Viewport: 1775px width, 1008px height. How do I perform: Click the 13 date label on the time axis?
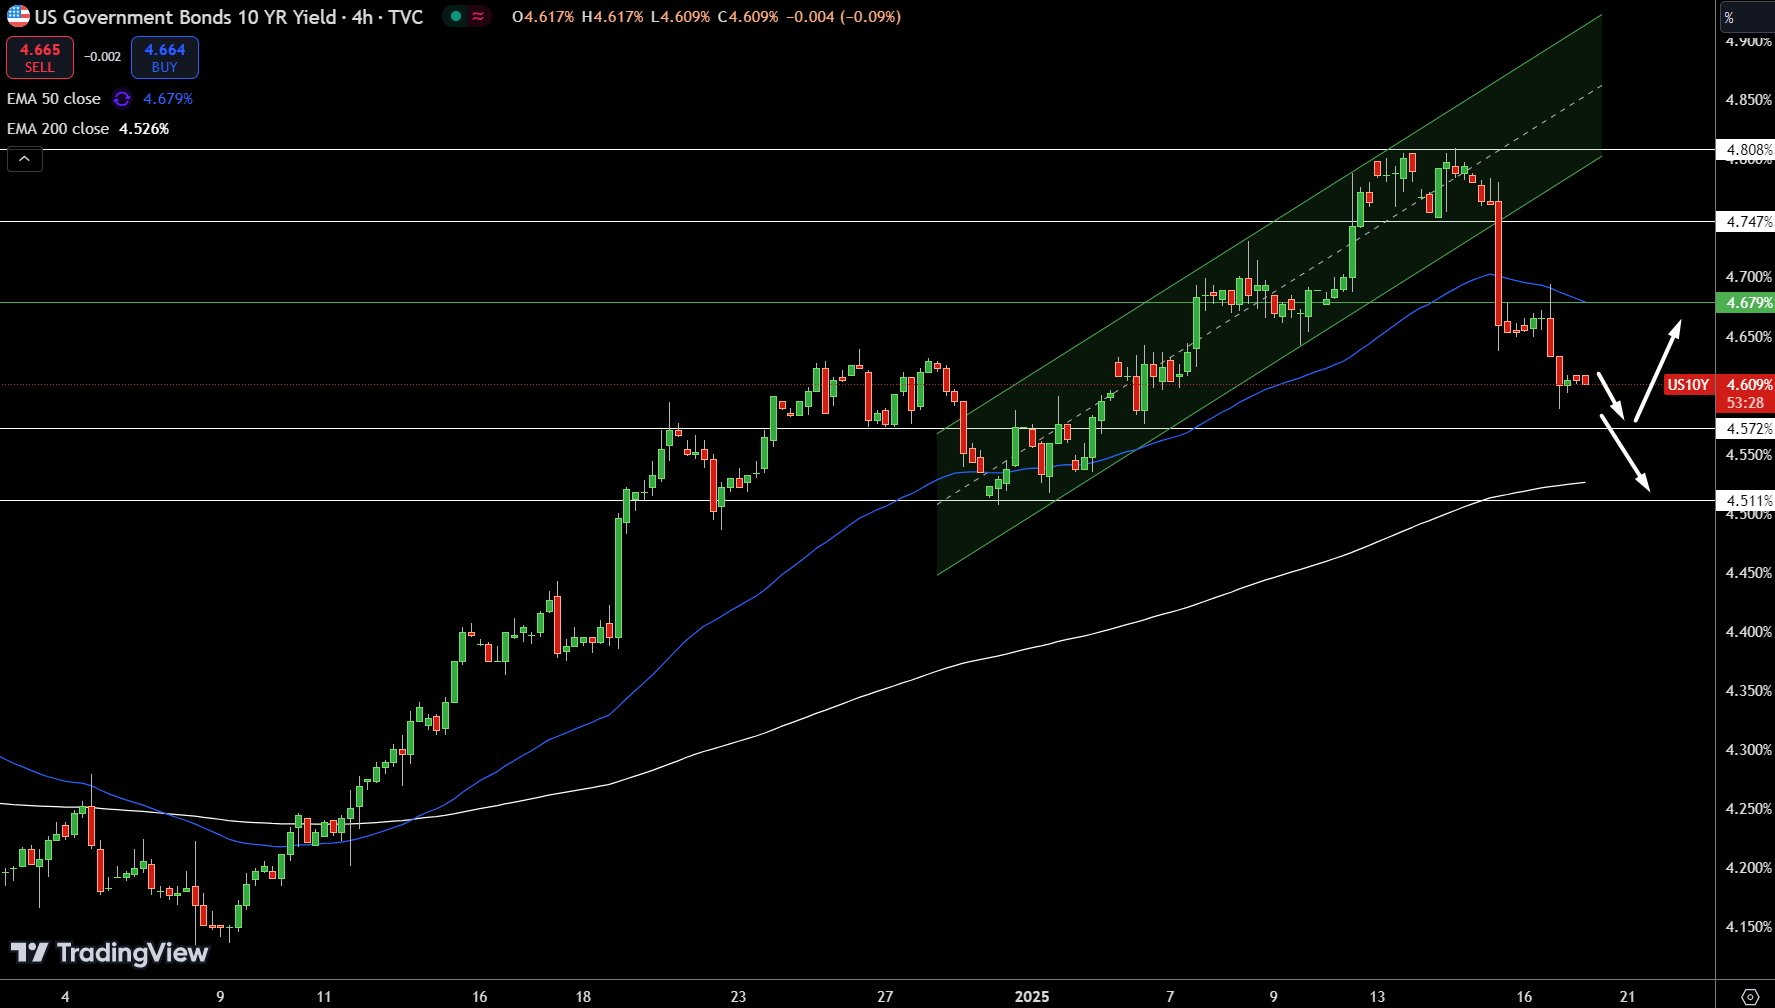(1377, 997)
